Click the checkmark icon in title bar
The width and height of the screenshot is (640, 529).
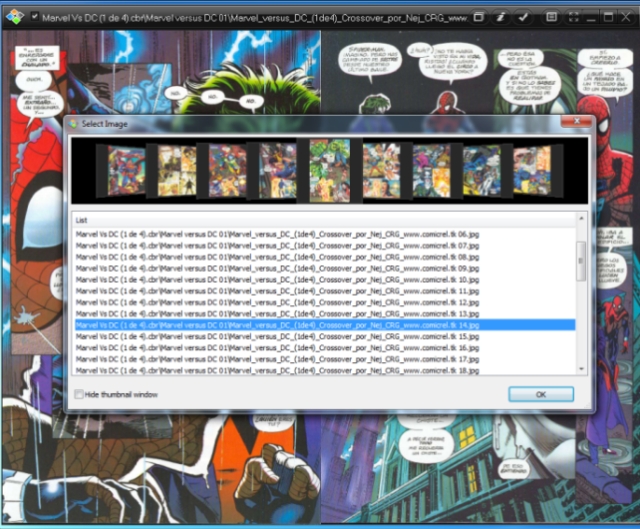tap(523, 17)
